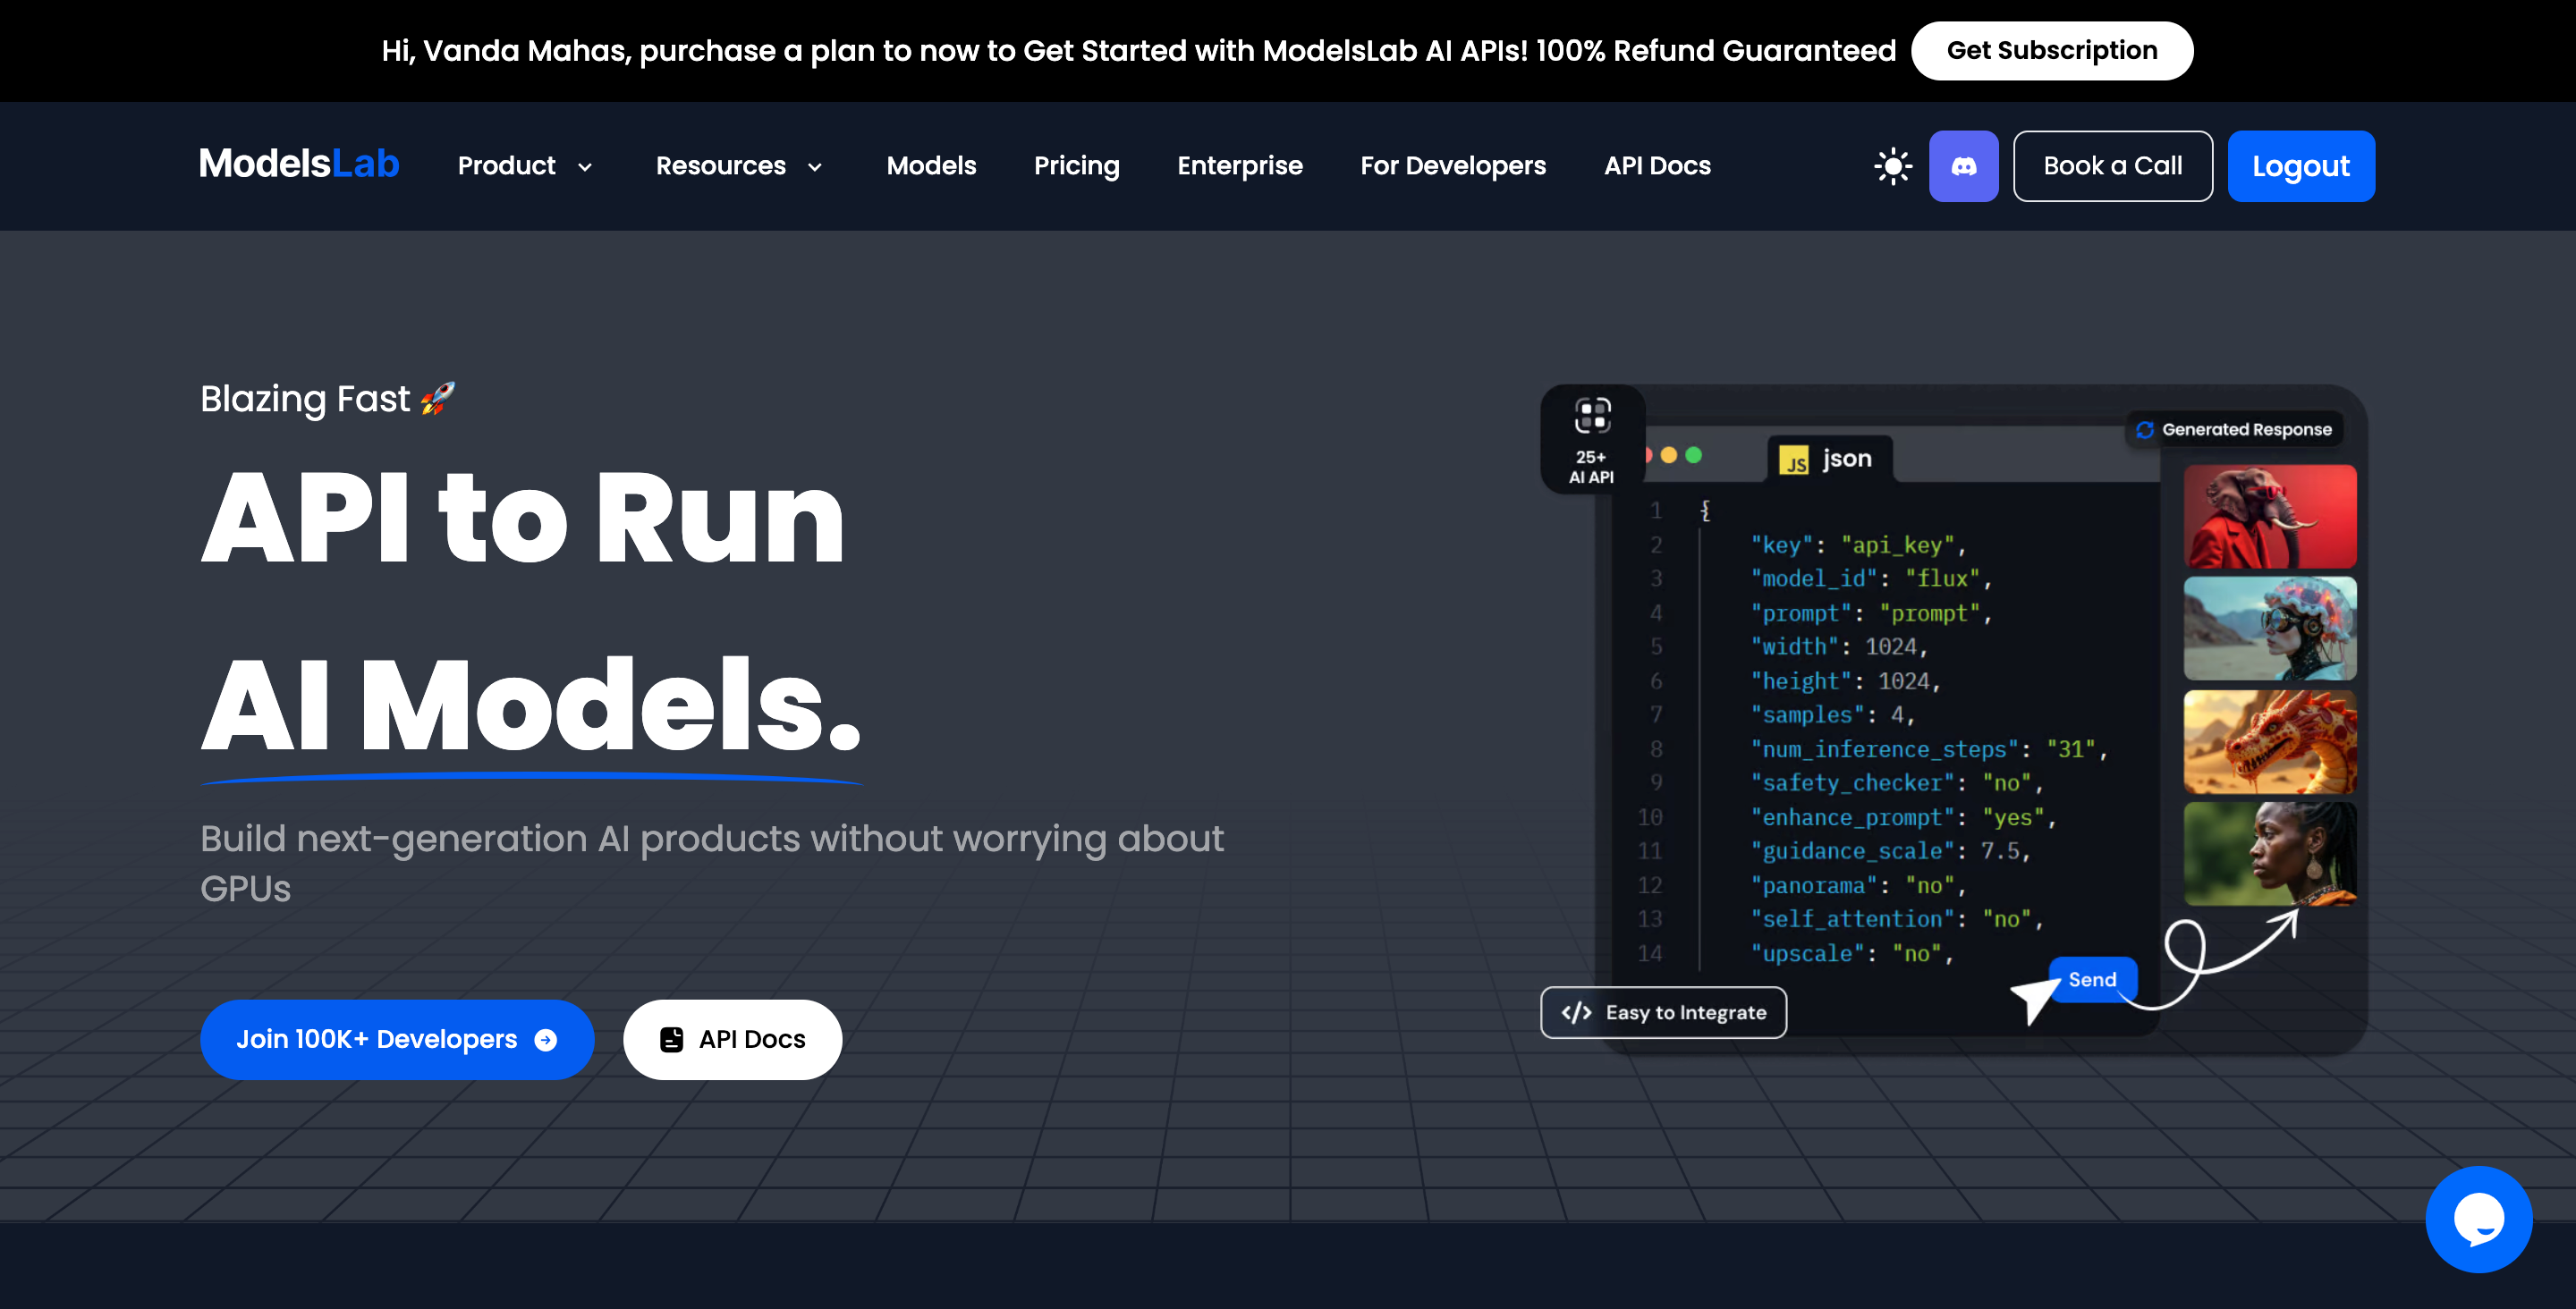Click Join 100K+ Developers button
2576x1309 pixels.
click(397, 1040)
